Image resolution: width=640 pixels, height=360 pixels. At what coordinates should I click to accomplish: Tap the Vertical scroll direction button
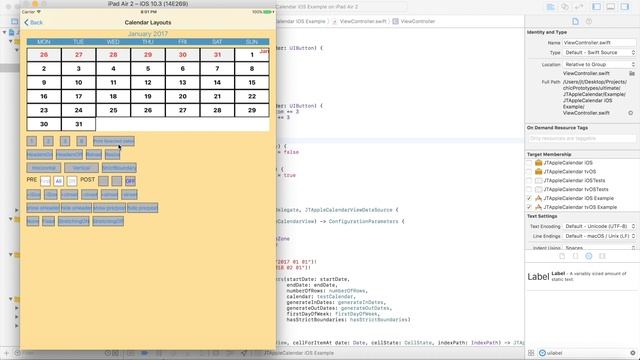pos(81,168)
